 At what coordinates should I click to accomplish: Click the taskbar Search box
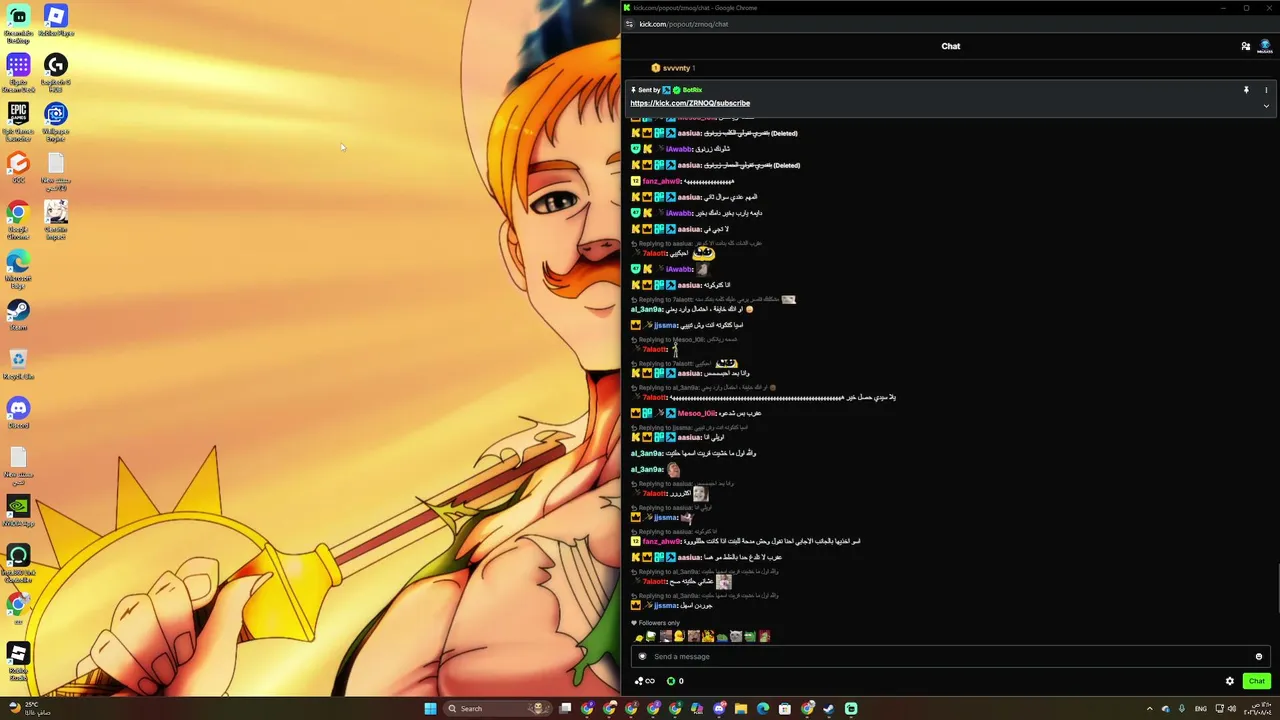point(499,708)
